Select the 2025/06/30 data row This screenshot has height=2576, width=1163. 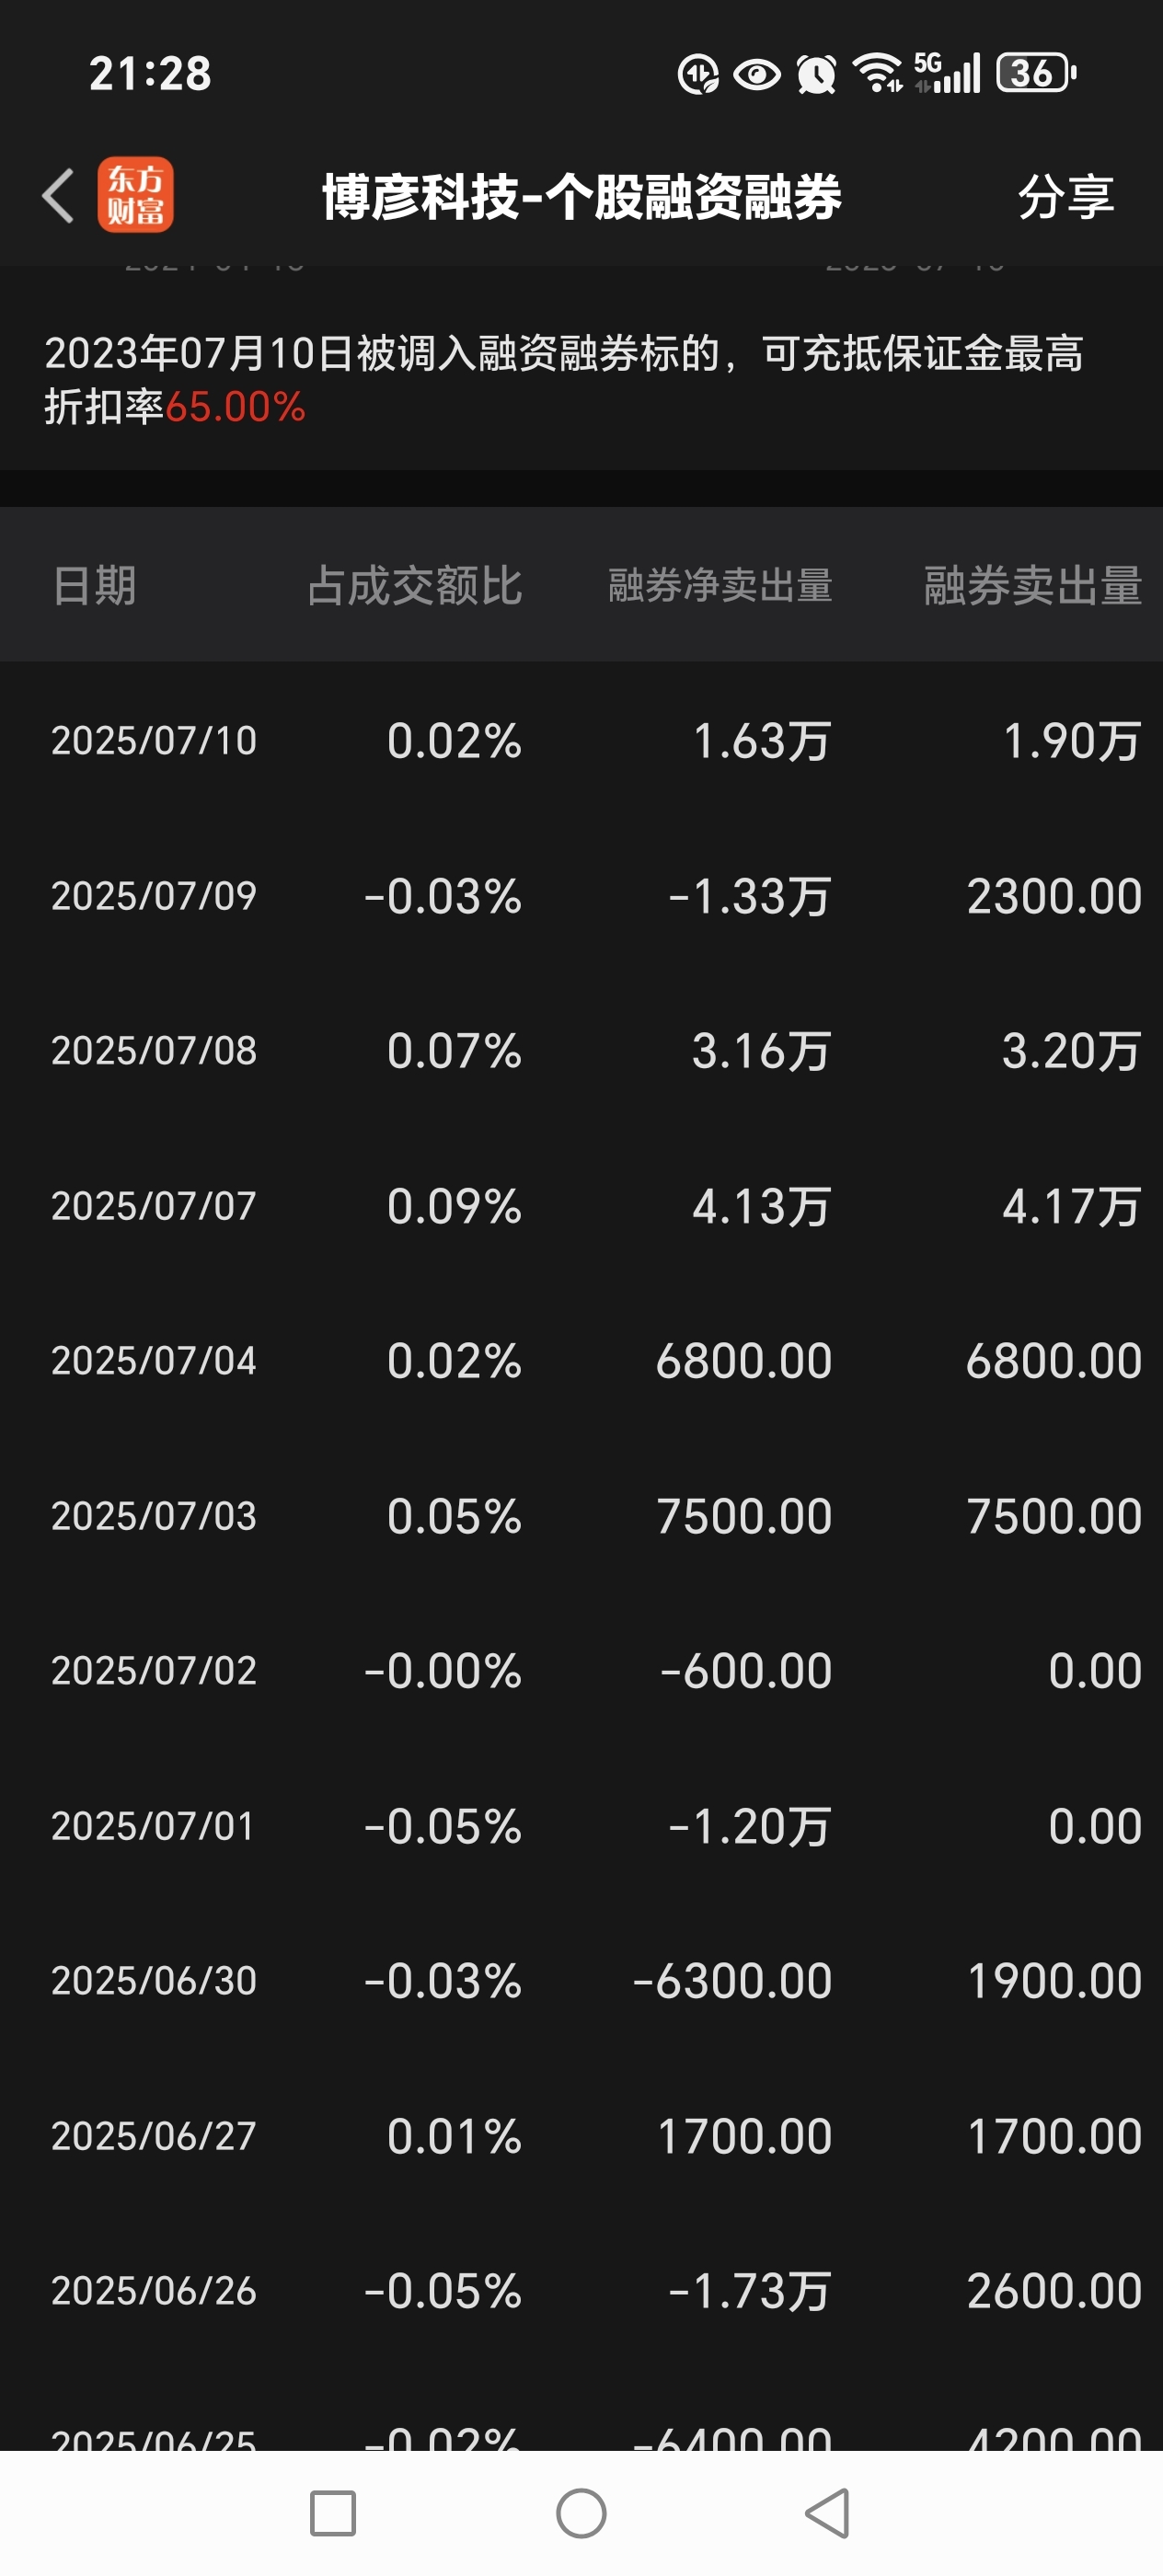581,1981
